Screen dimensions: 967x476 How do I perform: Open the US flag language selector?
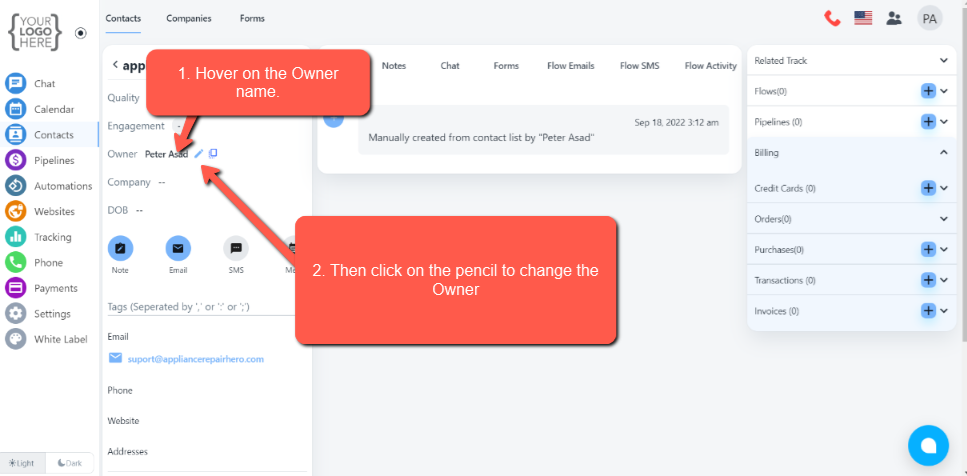click(x=863, y=18)
